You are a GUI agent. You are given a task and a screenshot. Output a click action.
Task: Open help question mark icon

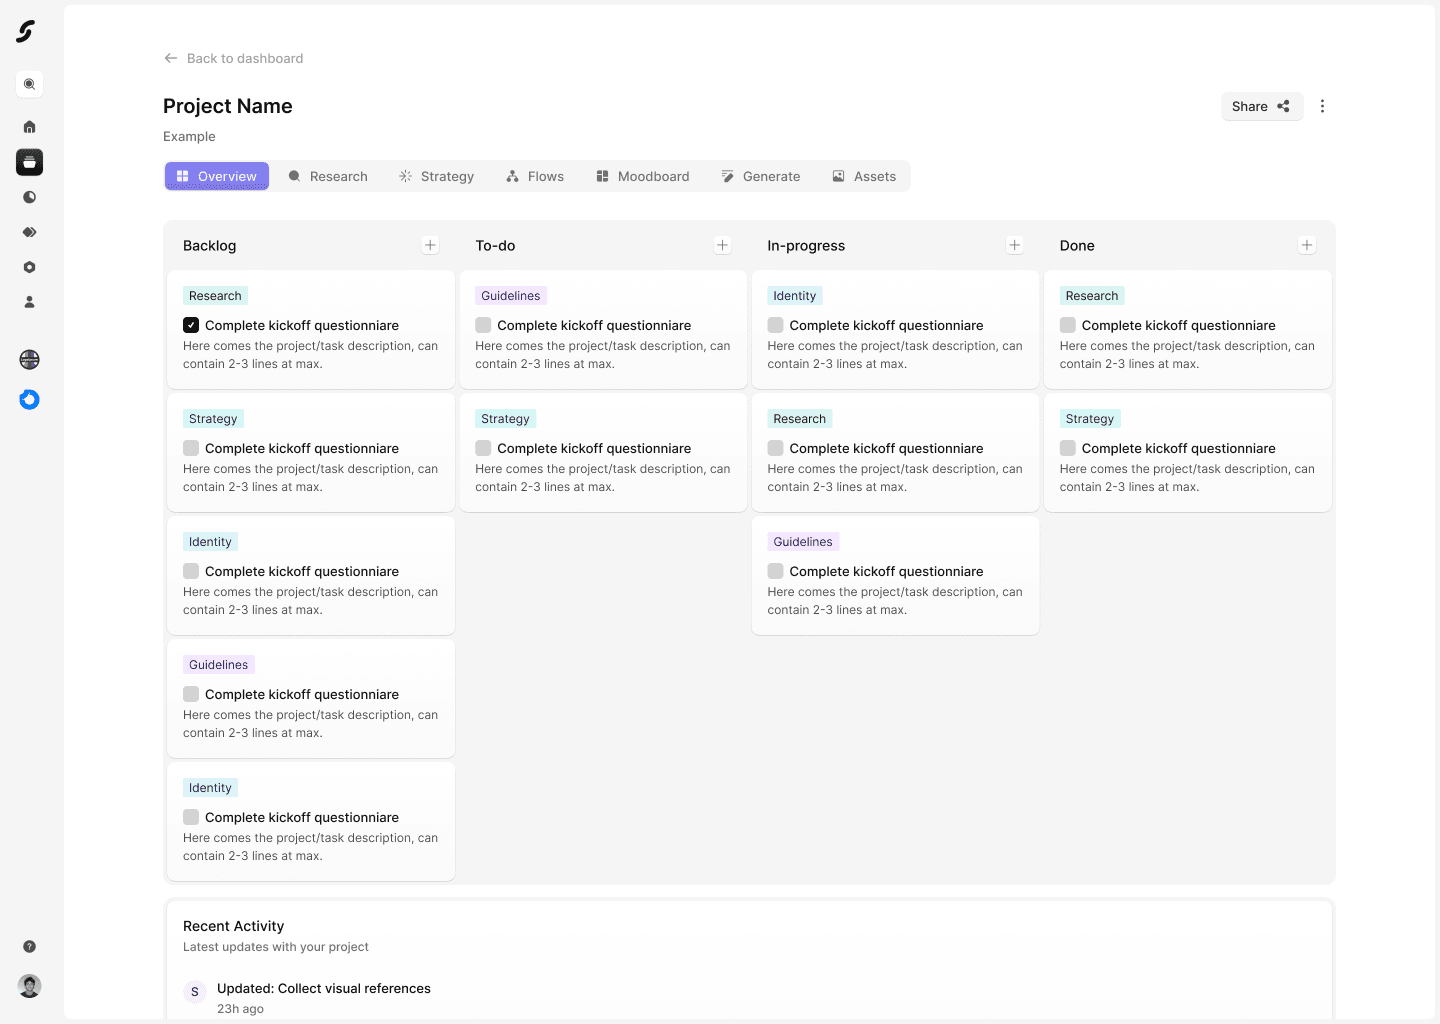tap(29, 946)
